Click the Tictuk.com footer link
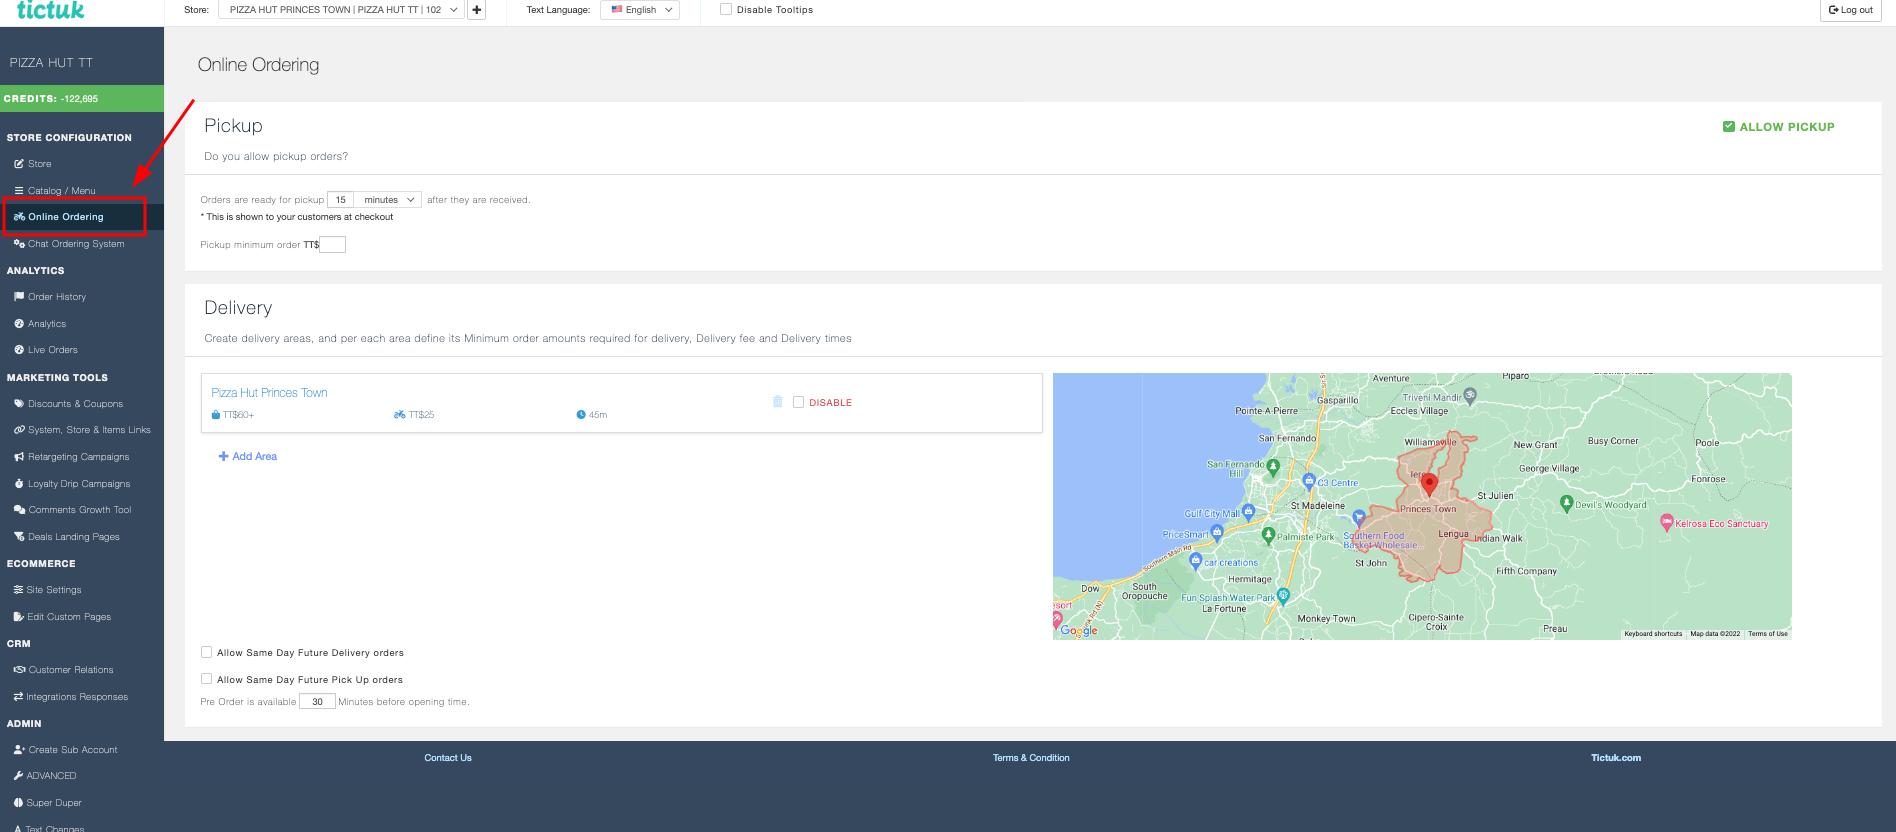 click(1616, 758)
